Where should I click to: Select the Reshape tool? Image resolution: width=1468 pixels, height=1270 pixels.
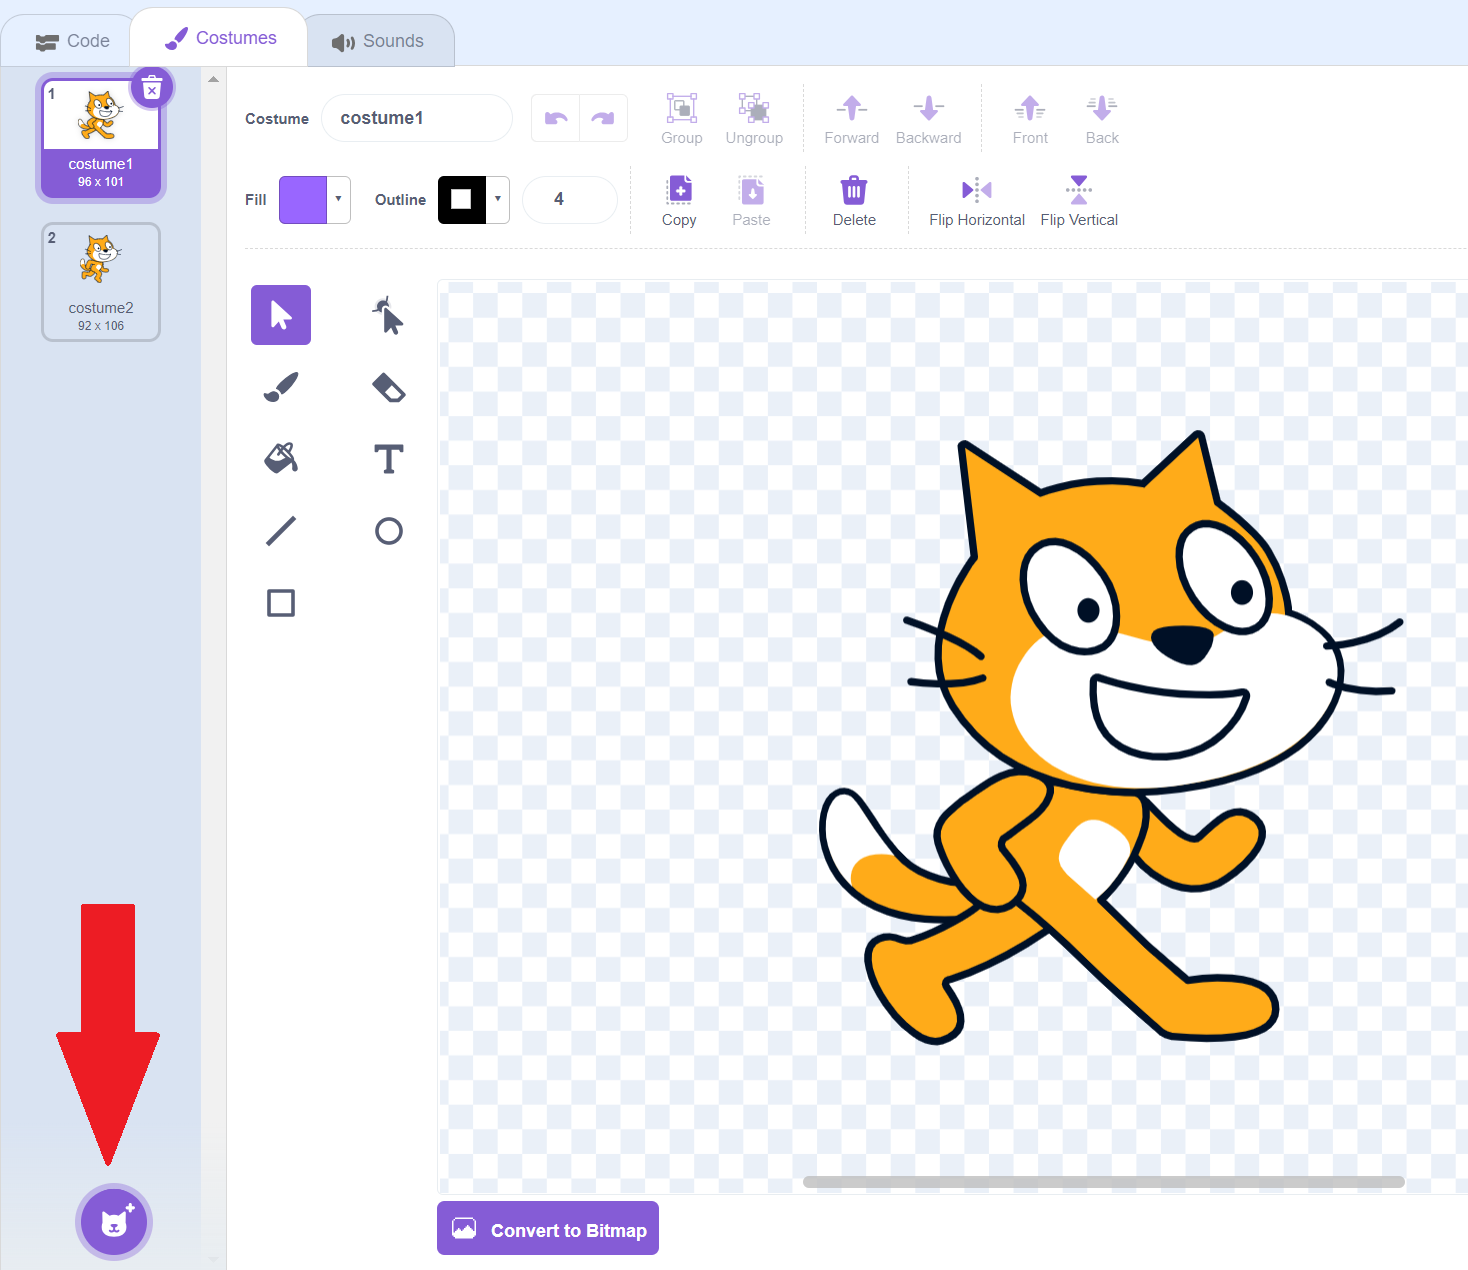[x=389, y=315]
